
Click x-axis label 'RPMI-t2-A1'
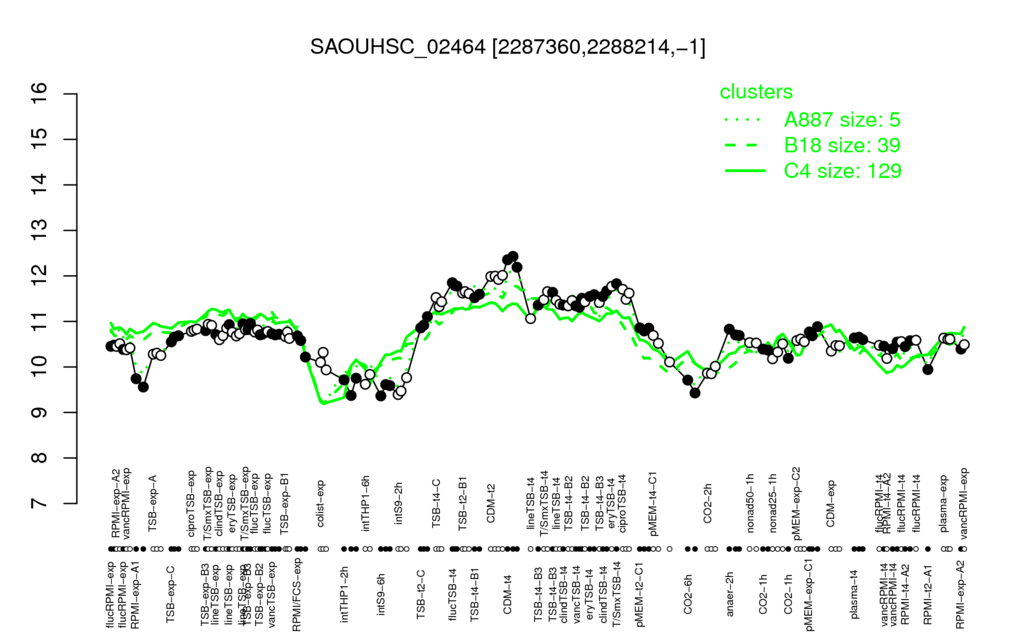point(927,593)
